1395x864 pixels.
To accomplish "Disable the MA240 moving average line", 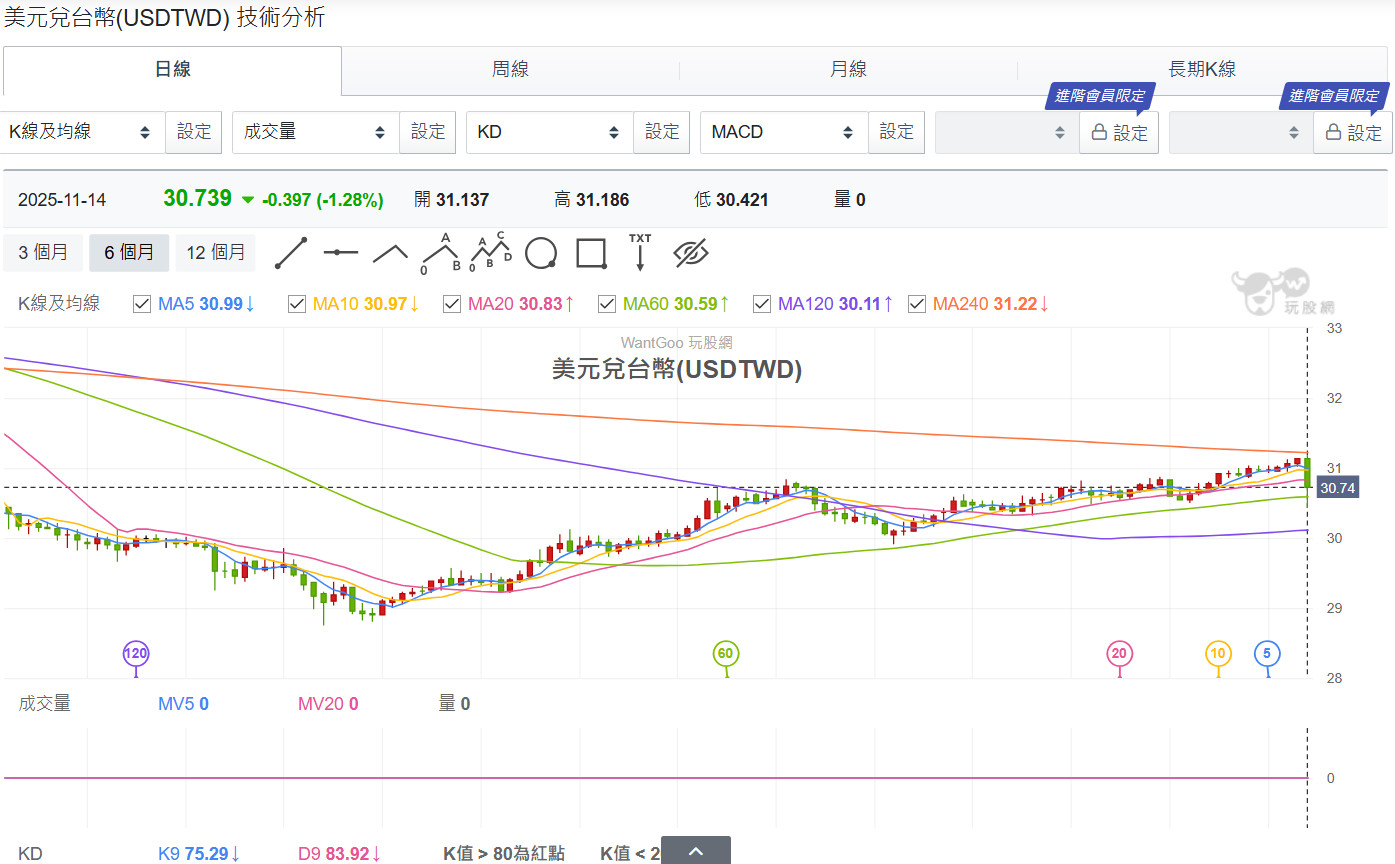I will click(x=917, y=304).
